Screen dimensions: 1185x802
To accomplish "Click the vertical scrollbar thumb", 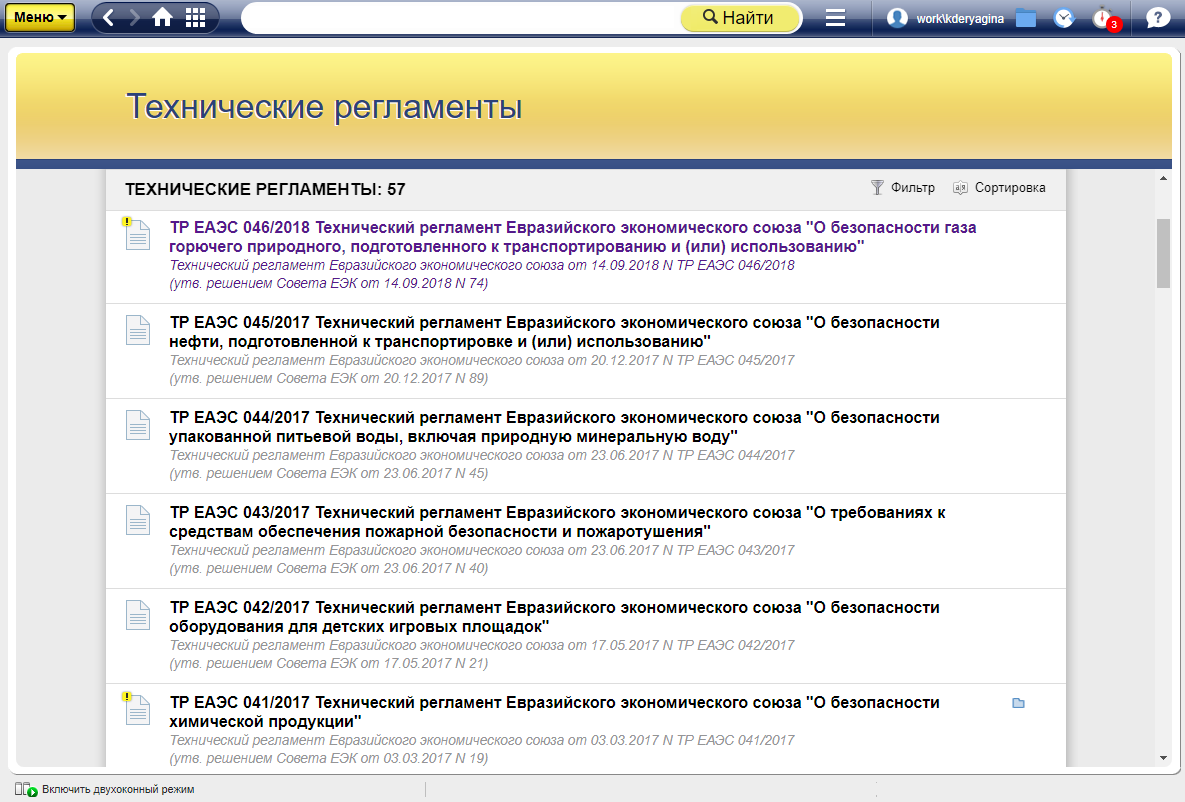I will (x=1163, y=253).
